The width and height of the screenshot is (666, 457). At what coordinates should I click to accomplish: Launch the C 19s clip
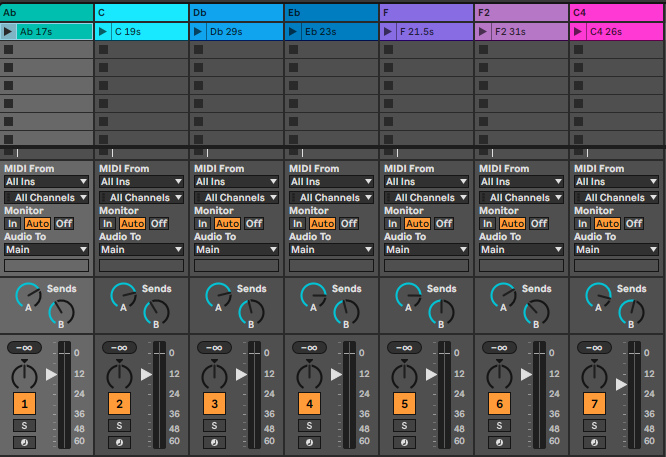pos(103,31)
